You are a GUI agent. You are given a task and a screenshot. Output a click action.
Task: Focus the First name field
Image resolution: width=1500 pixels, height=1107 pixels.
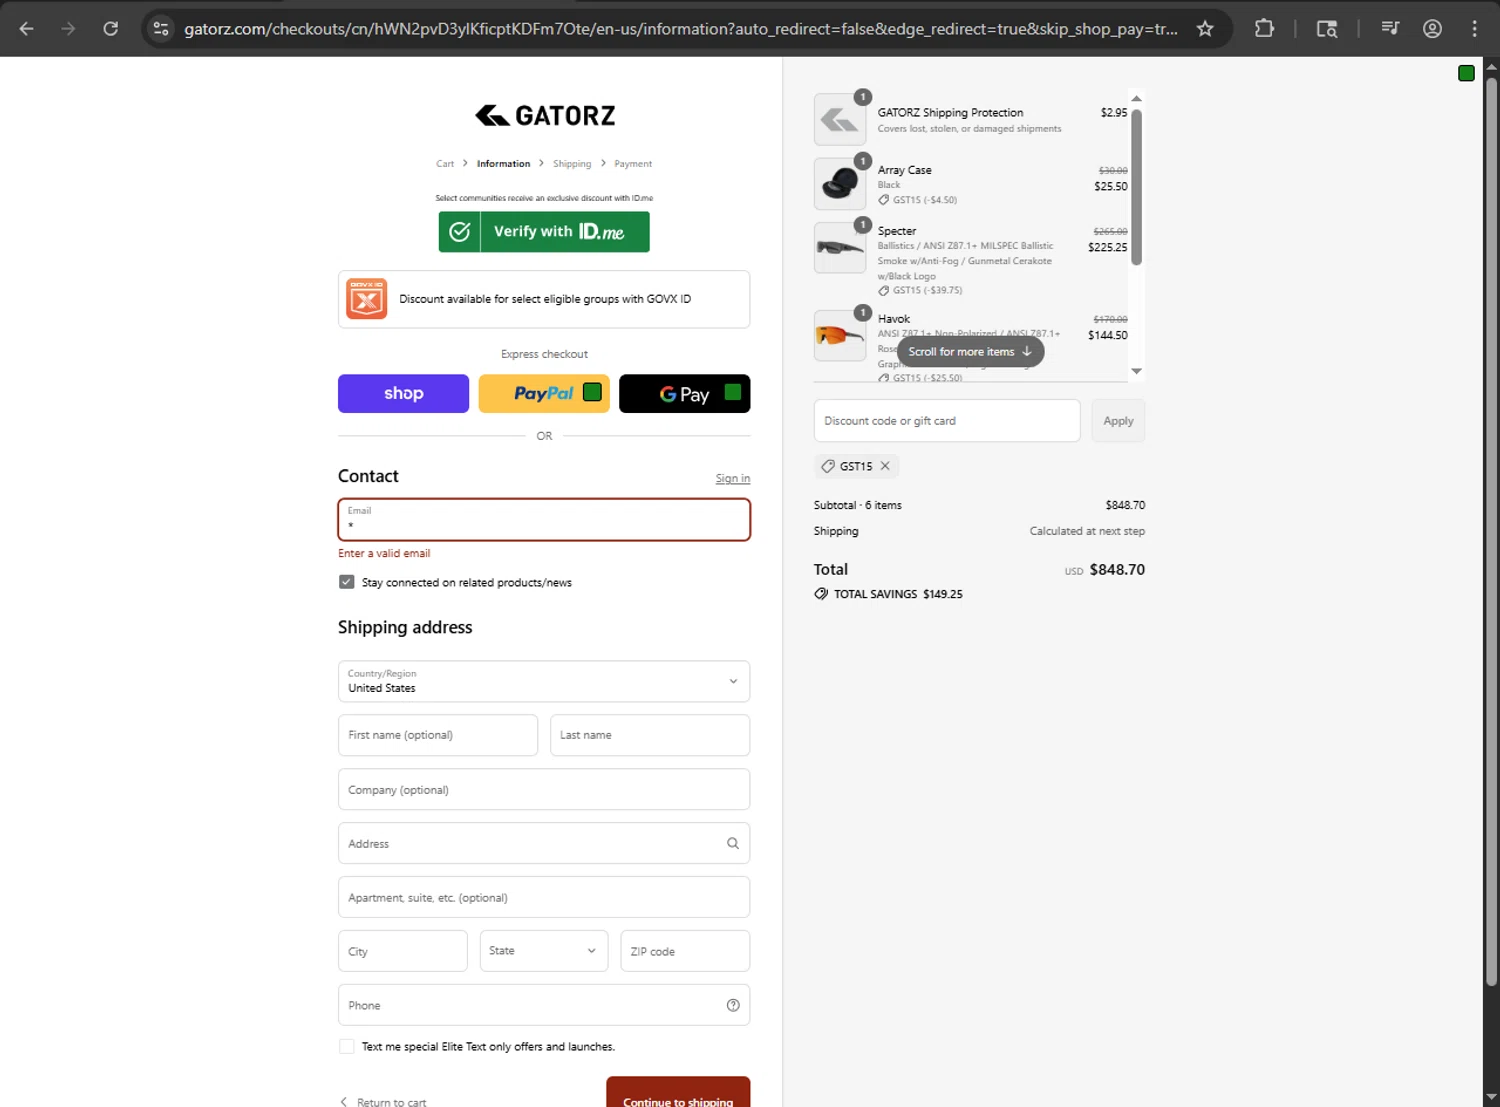(x=438, y=735)
